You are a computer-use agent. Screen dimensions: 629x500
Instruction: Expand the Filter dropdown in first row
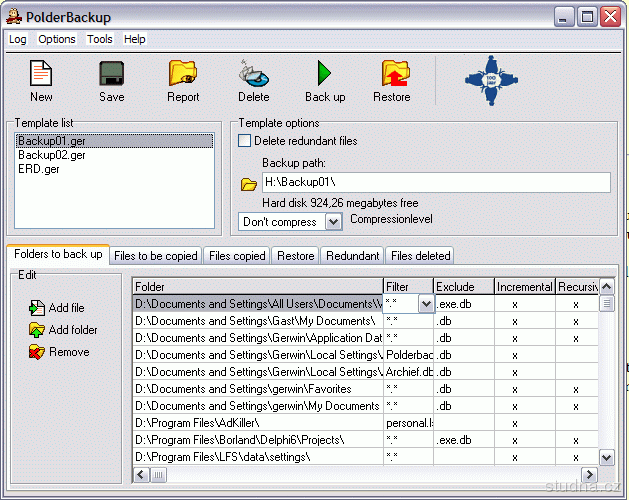425,304
